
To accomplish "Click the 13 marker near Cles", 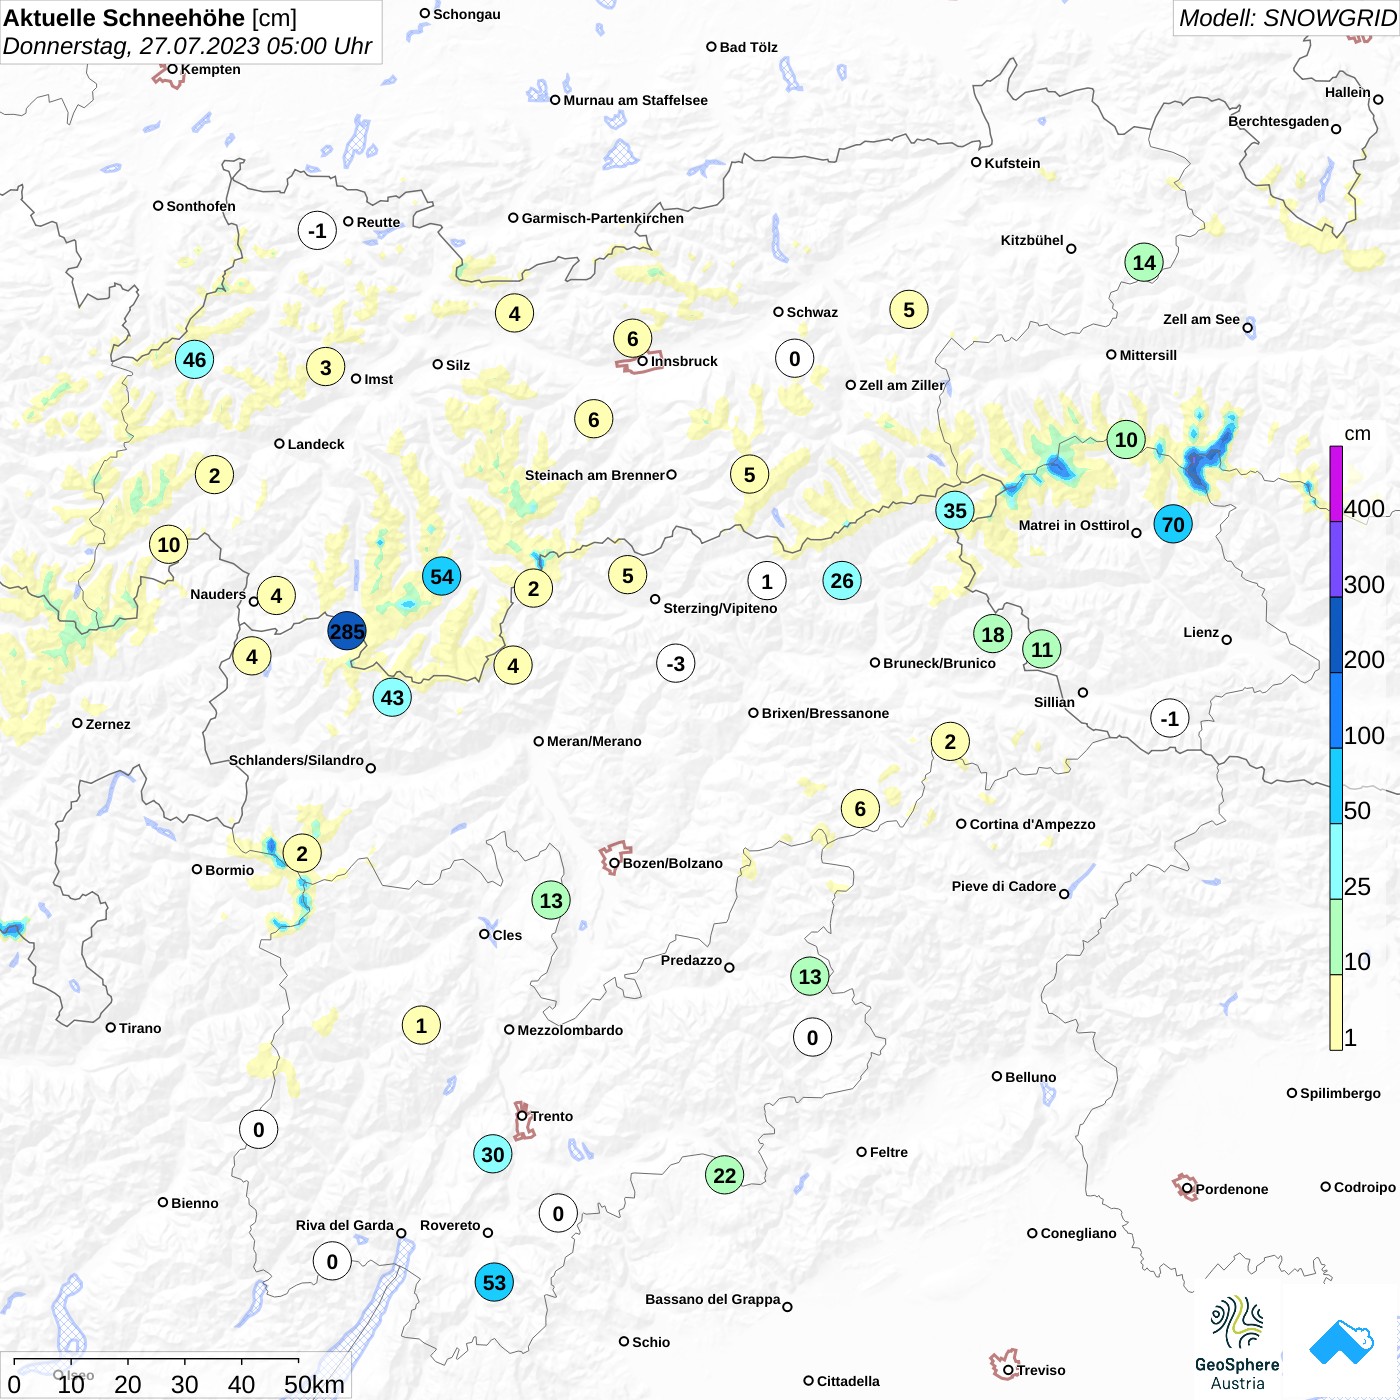I will coord(551,900).
